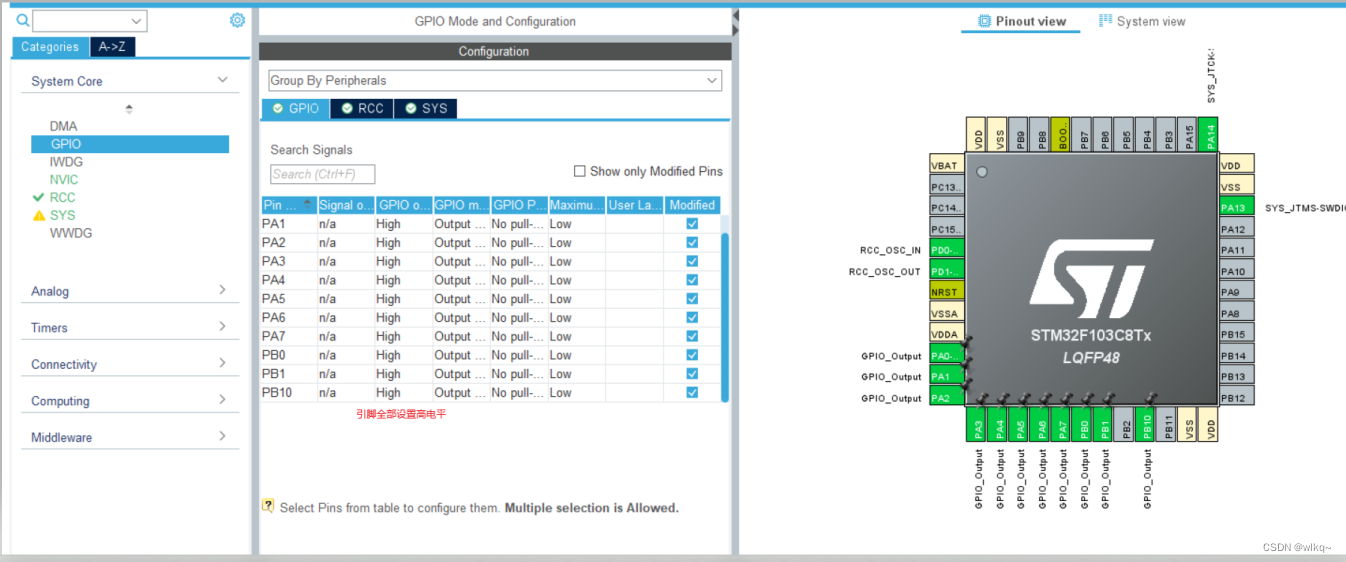Select the PD1 RCC_OSC_OUT pin

pyautogui.click(x=946, y=271)
